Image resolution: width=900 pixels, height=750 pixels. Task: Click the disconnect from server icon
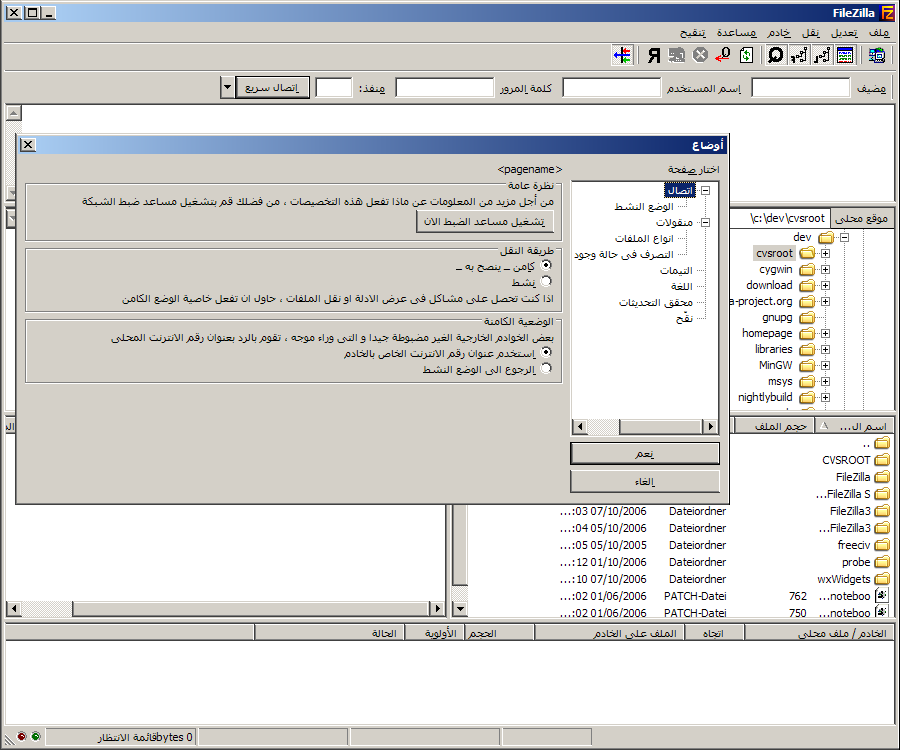pos(677,56)
